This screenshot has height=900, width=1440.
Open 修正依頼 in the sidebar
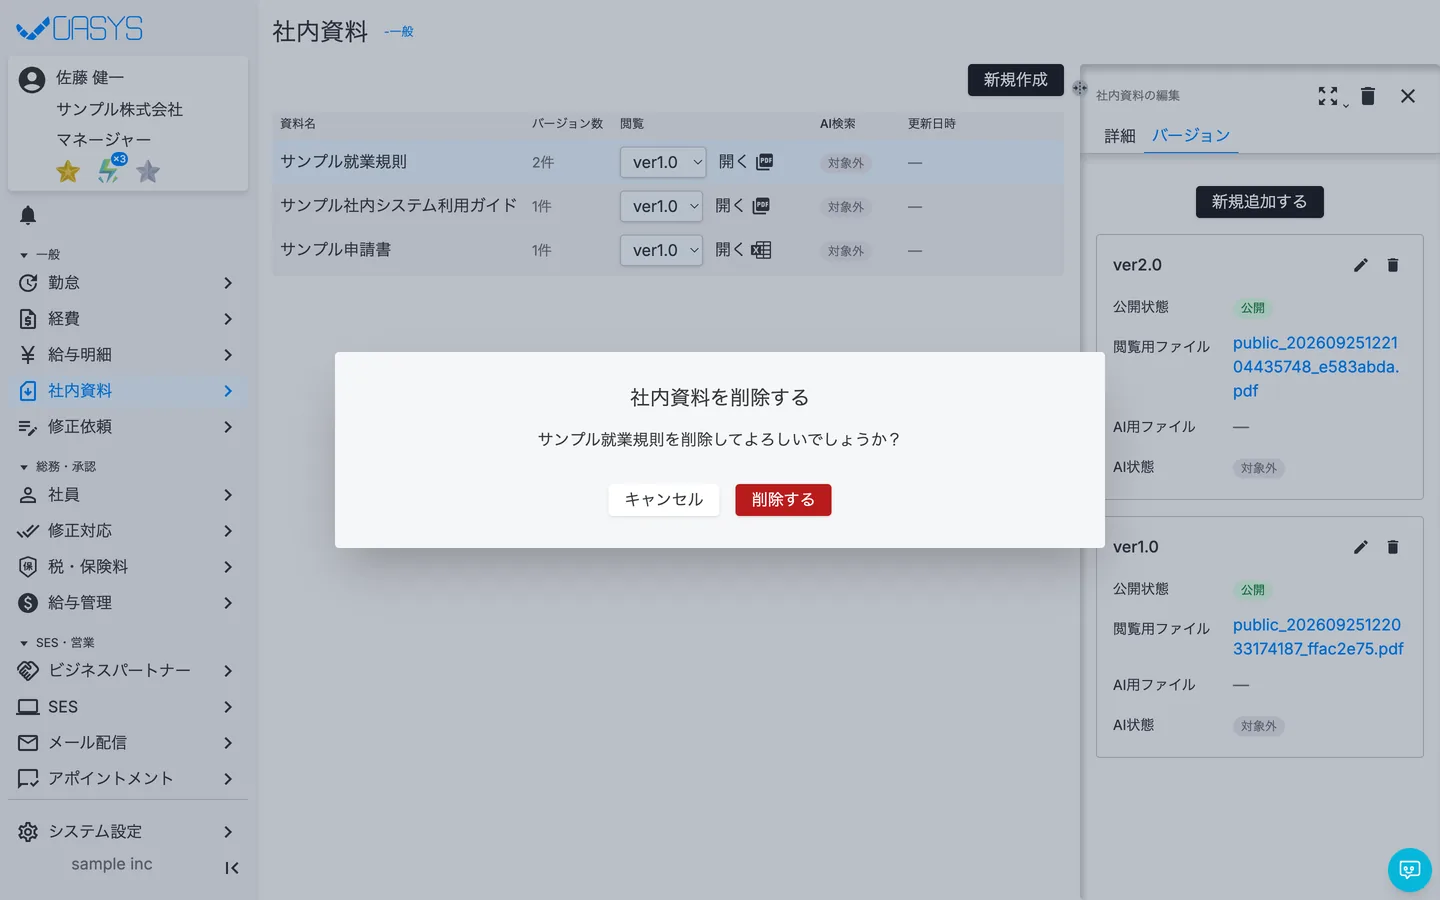[127, 427]
